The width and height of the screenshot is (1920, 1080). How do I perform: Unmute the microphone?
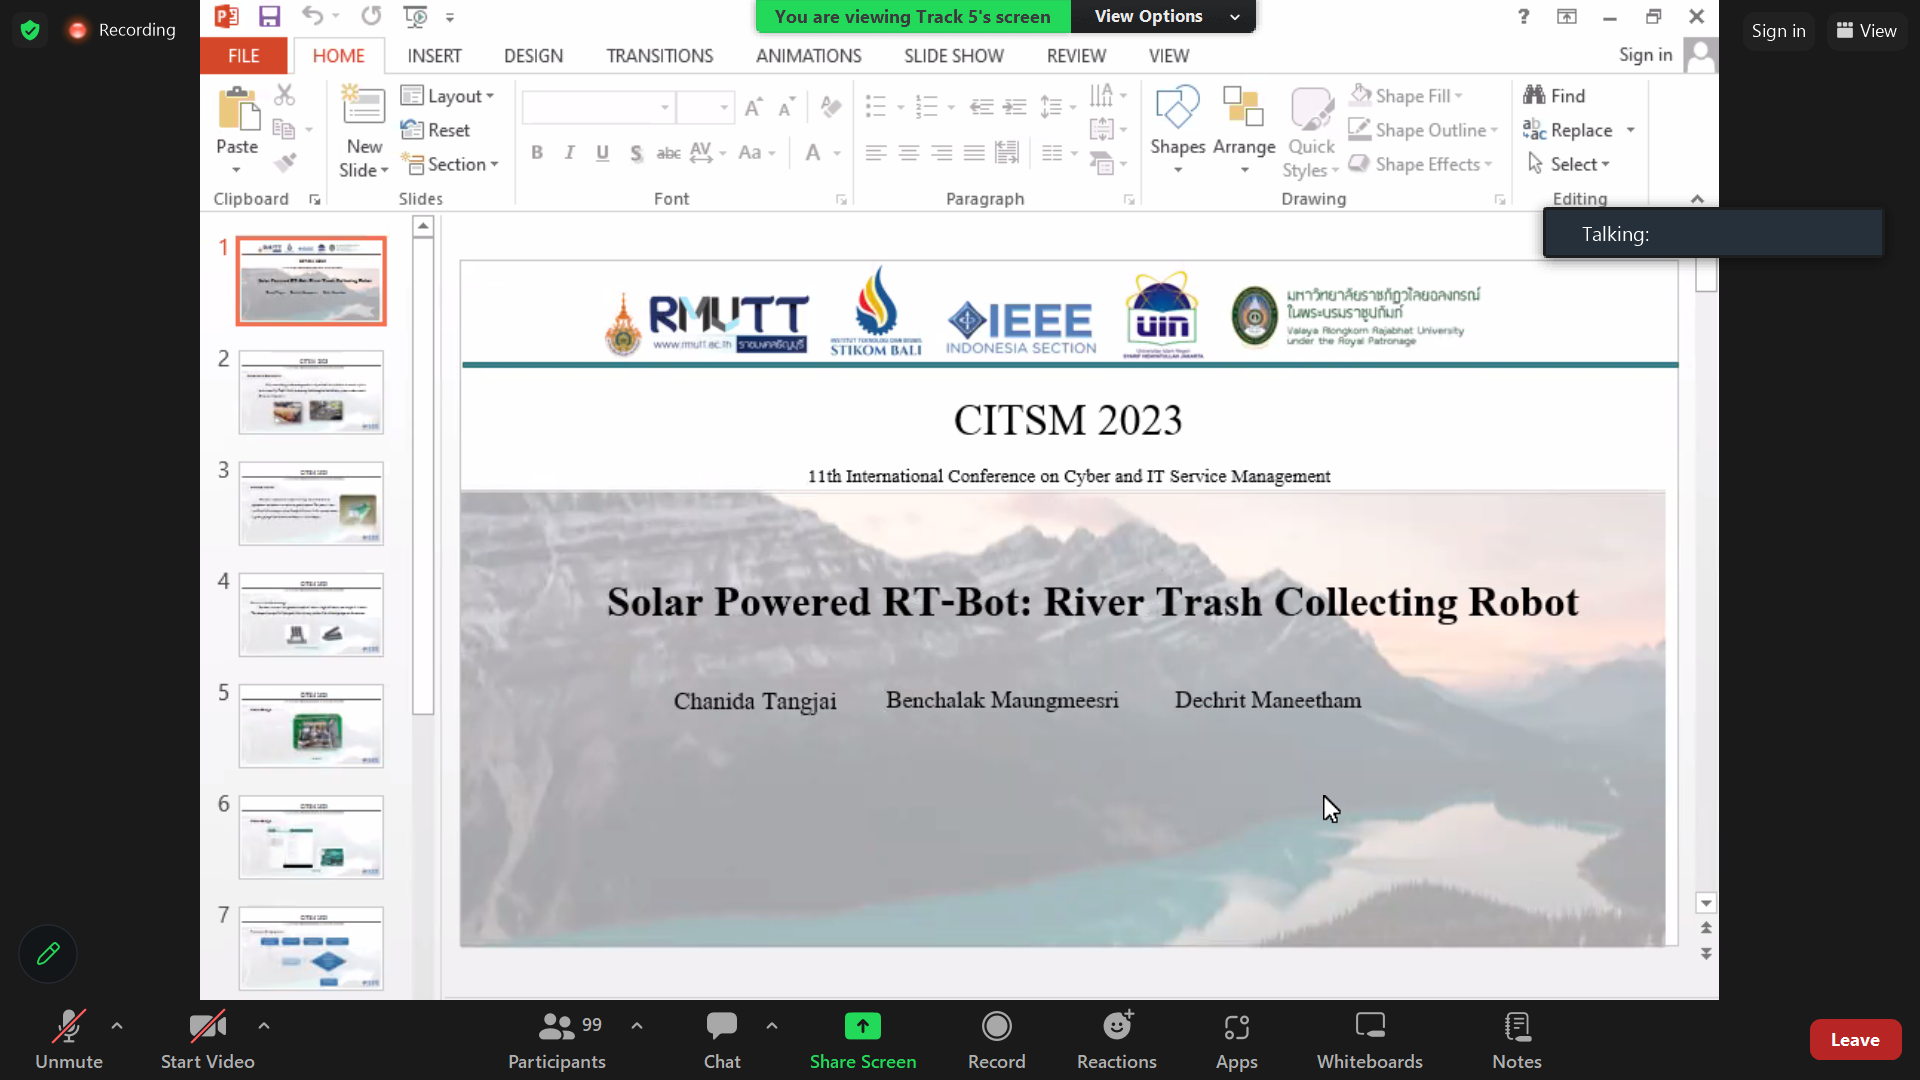pyautogui.click(x=68, y=1040)
